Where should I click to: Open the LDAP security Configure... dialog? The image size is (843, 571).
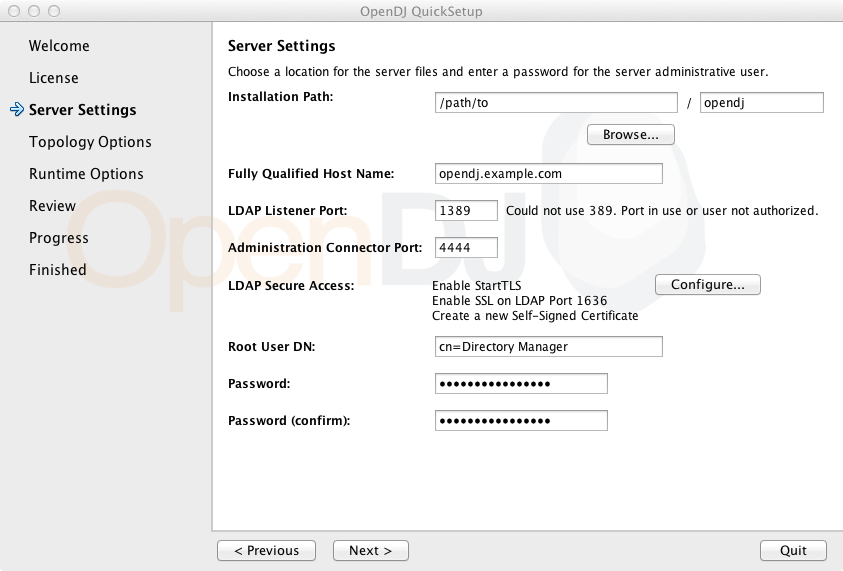[x=708, y=284]
